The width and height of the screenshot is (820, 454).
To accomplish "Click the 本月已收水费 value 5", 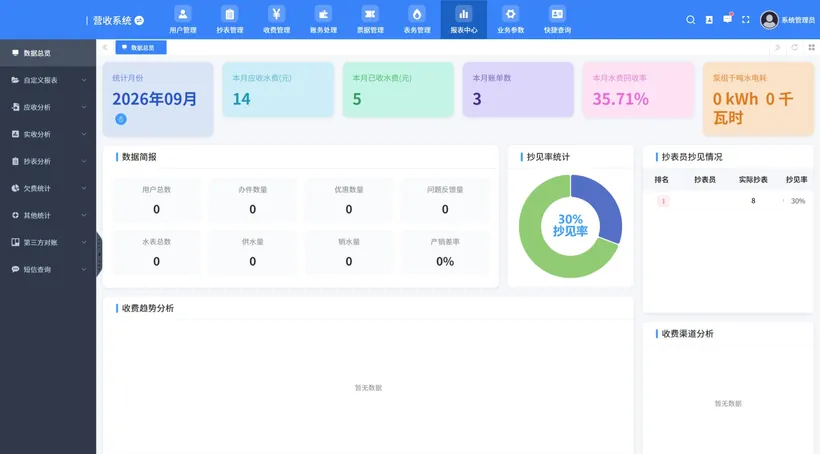I will click(357, 99).
